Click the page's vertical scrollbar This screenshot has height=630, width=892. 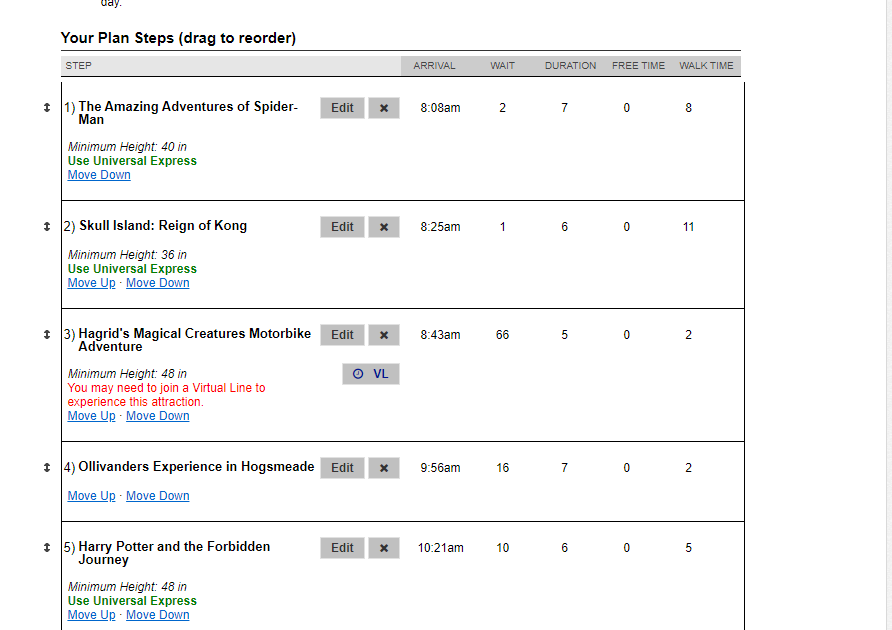click(x=887, y=315)
